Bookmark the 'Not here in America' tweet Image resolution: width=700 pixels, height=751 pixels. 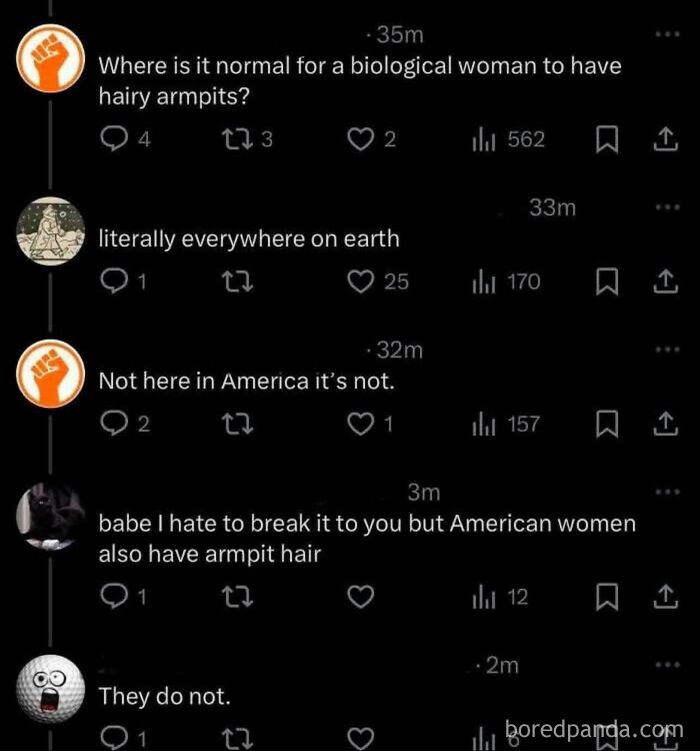pos(607,424)
